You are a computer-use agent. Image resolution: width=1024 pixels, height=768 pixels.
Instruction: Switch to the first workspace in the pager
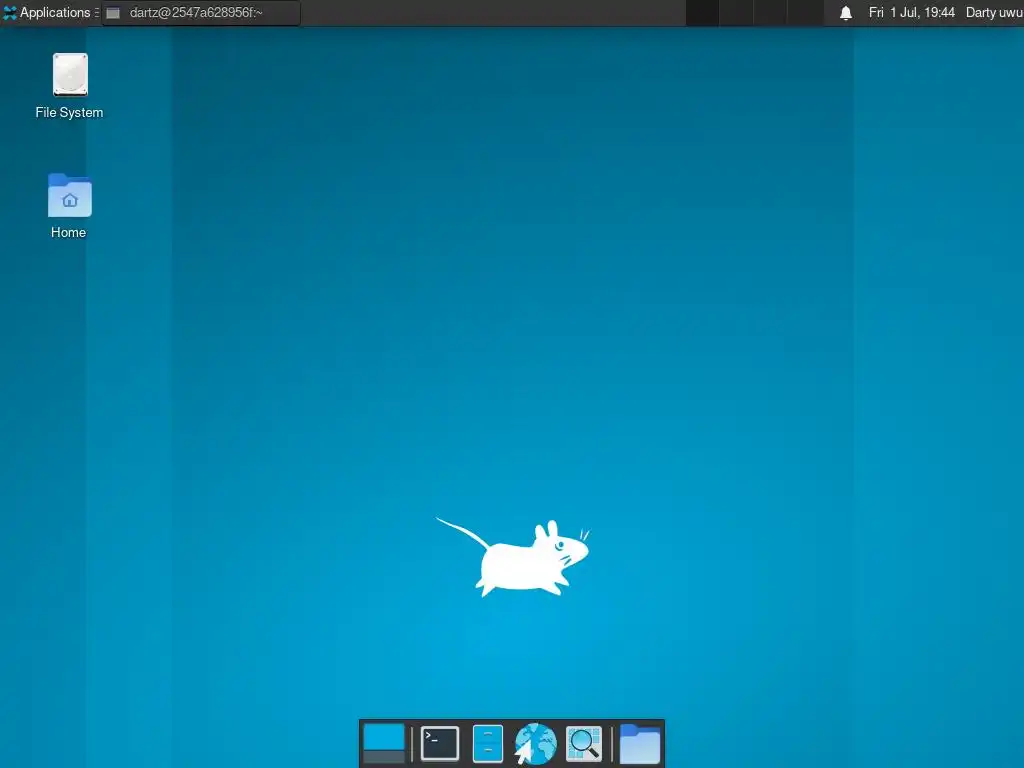click(702, 12)
